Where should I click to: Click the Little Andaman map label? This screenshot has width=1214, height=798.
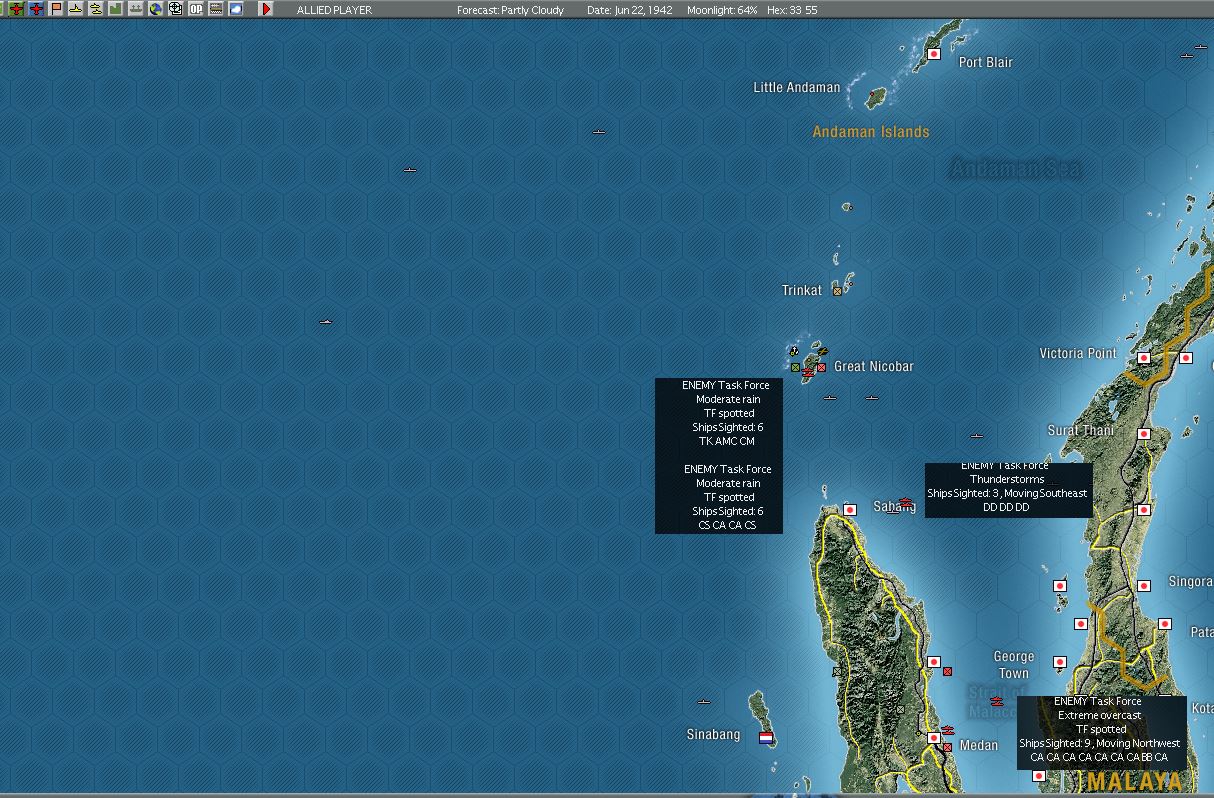coord(797,87)
